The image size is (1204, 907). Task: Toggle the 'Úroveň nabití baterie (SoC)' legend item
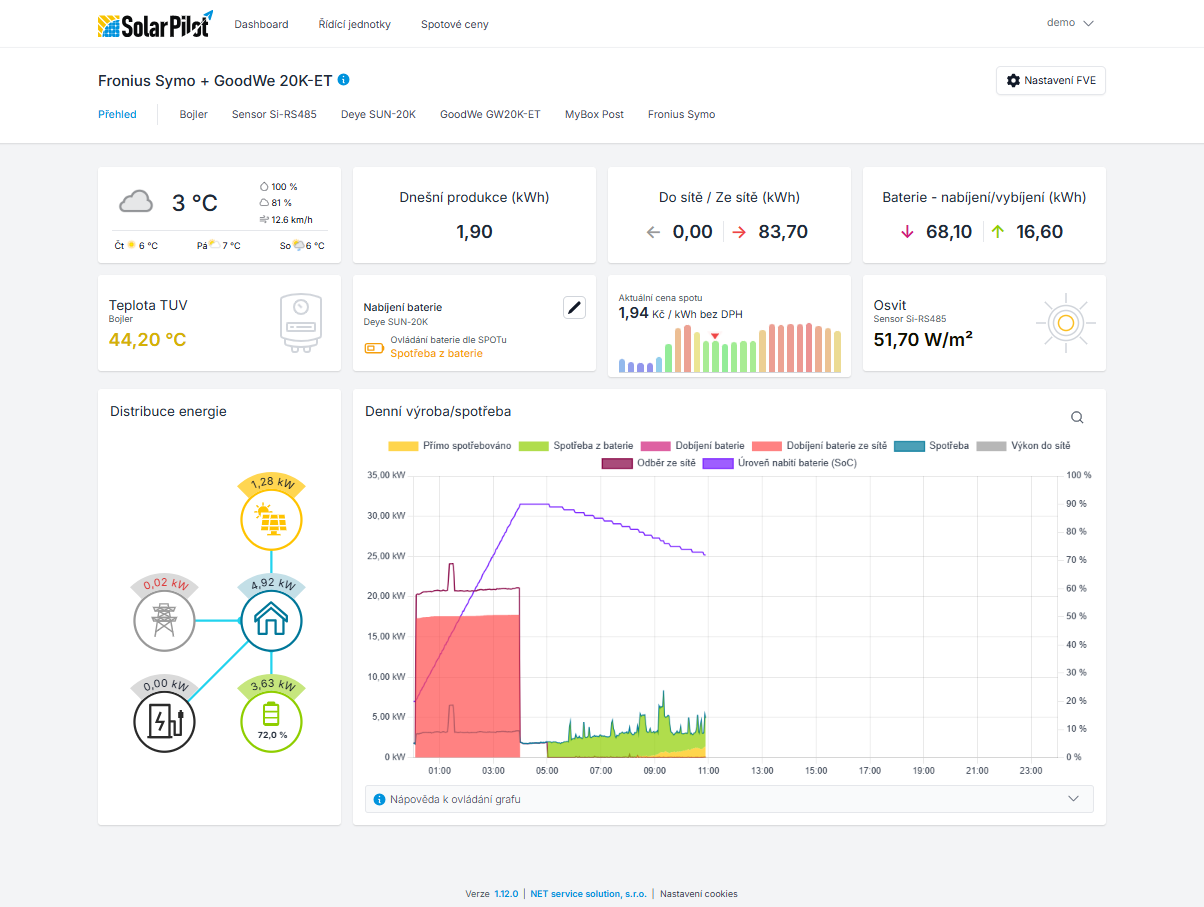point(780,463)
